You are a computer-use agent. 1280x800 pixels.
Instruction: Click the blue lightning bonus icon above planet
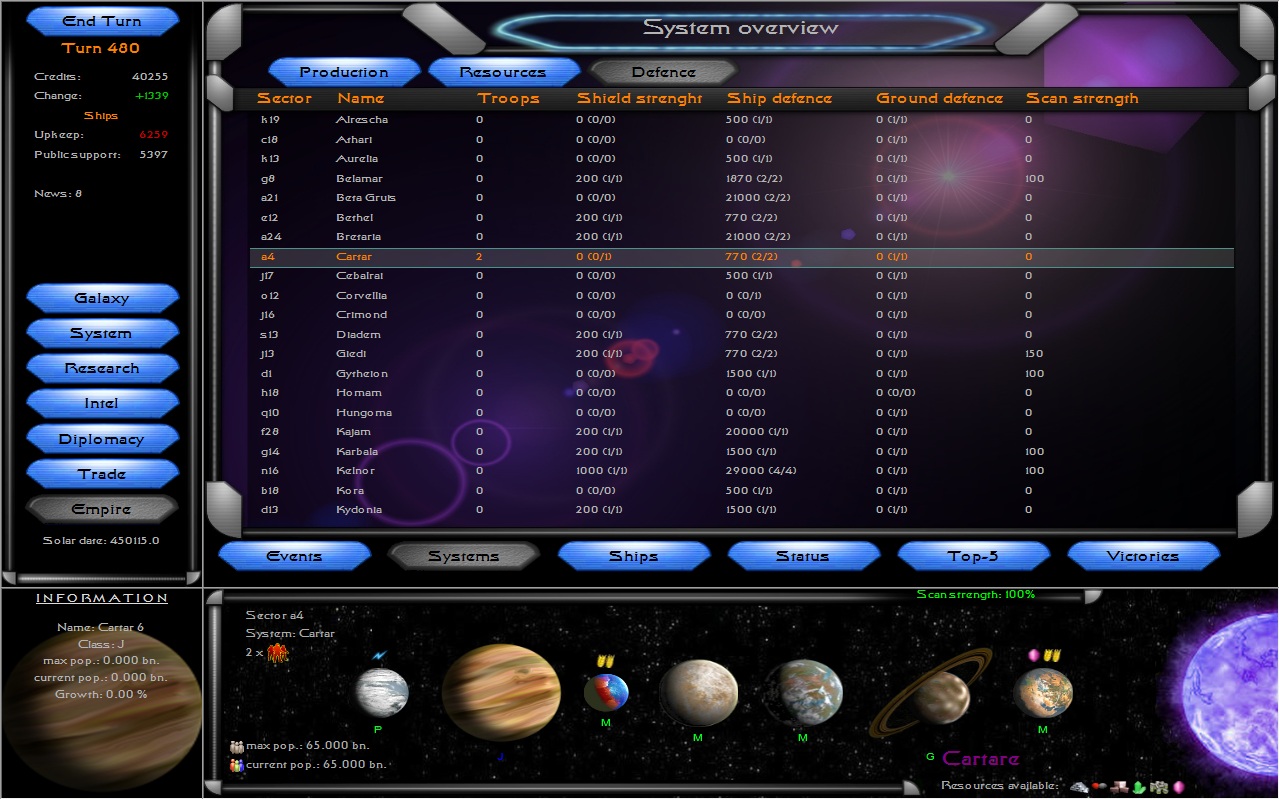379,656
